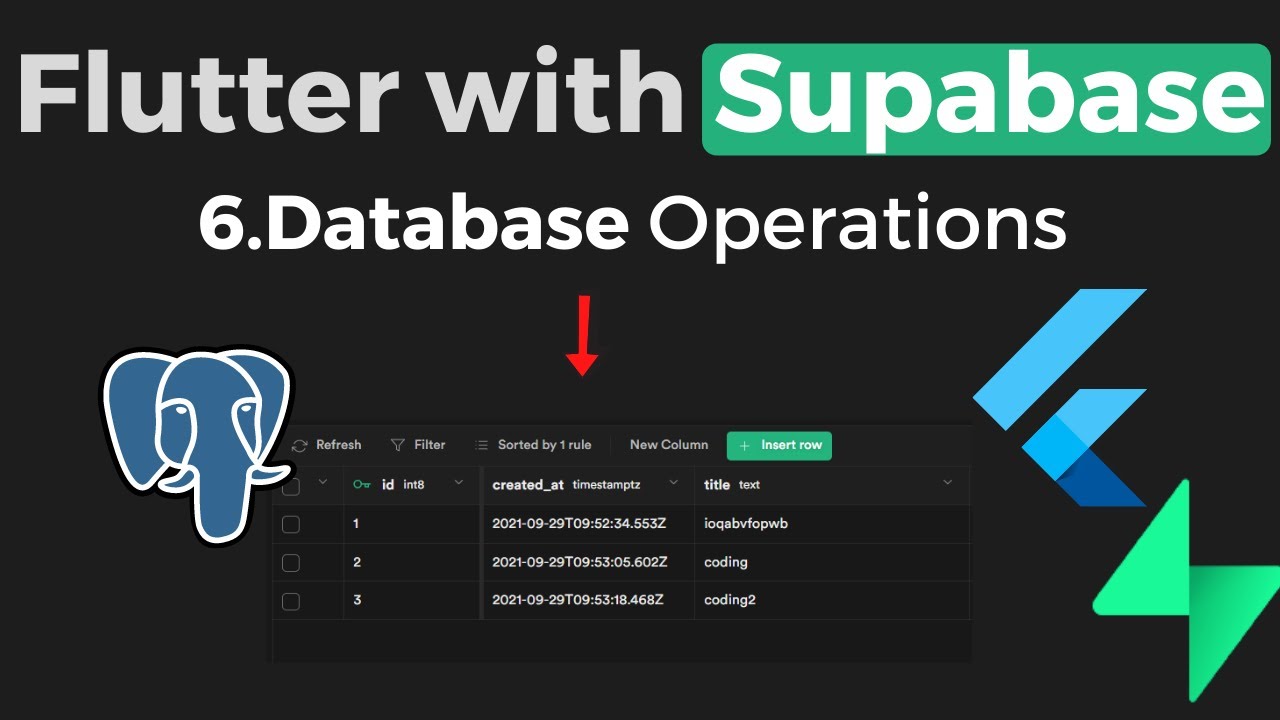Select the id cell containing 3

[x=412, y=600]
